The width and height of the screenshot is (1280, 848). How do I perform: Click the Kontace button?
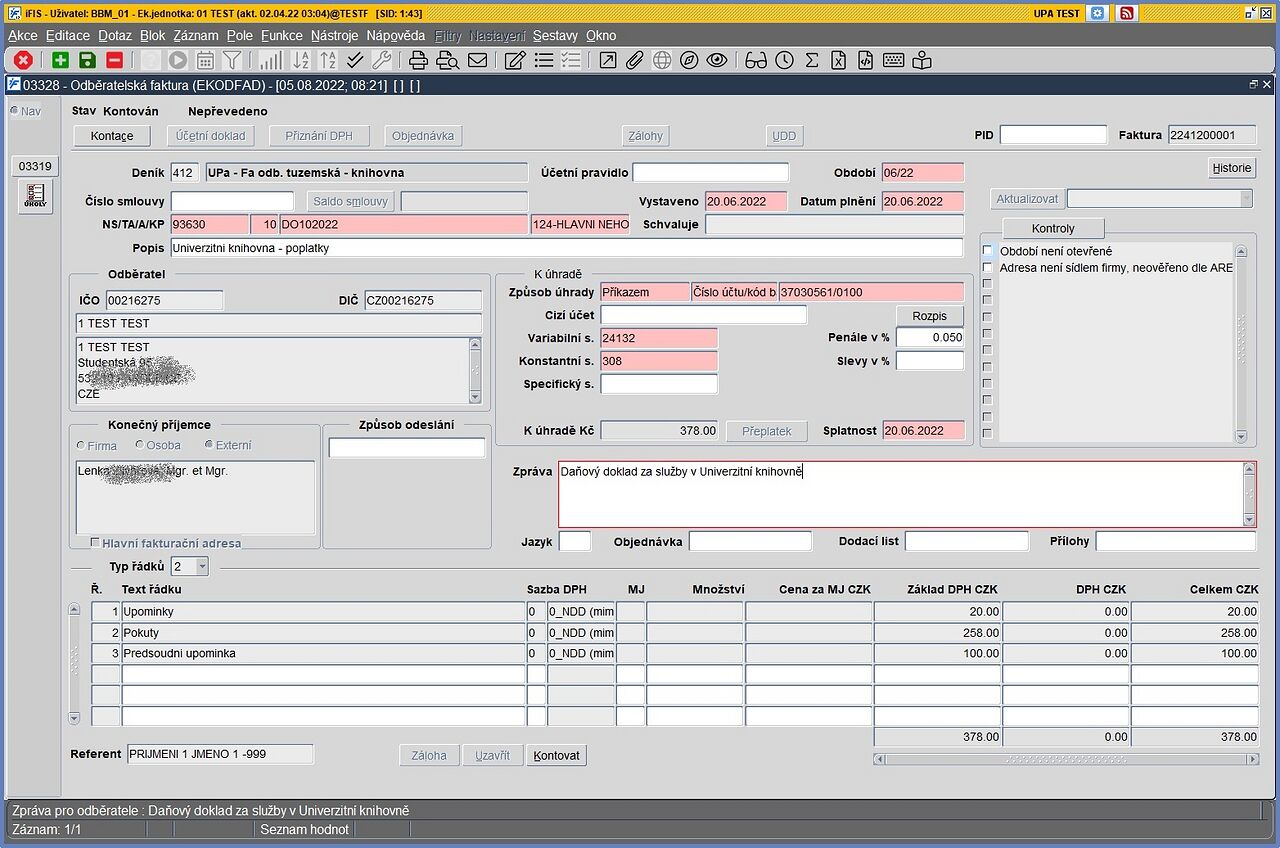(x=111, y=136)
